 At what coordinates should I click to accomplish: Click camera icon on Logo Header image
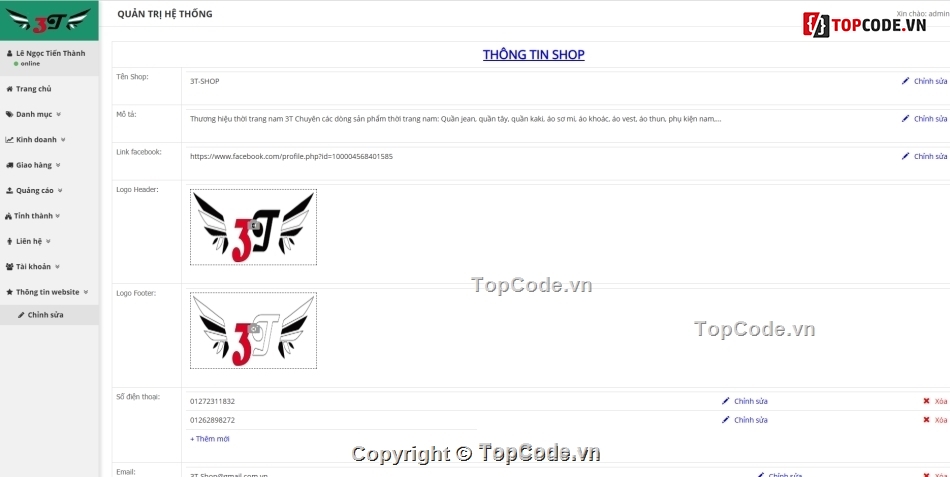click(255, 225)
